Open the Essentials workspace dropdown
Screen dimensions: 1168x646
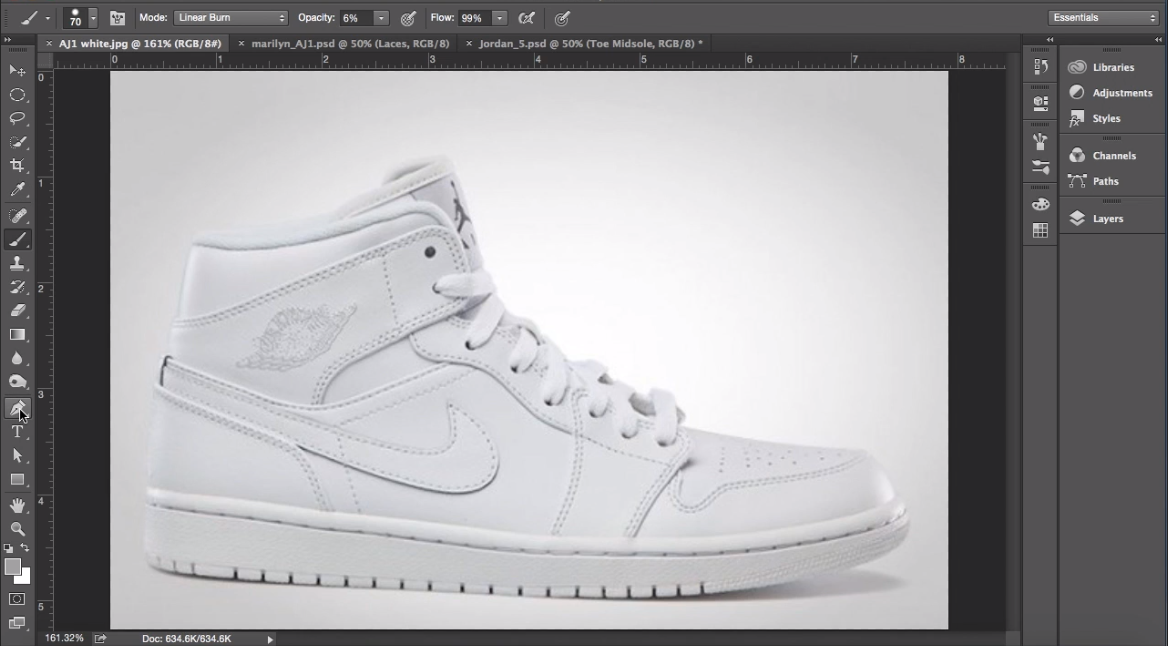(1103, 18)
